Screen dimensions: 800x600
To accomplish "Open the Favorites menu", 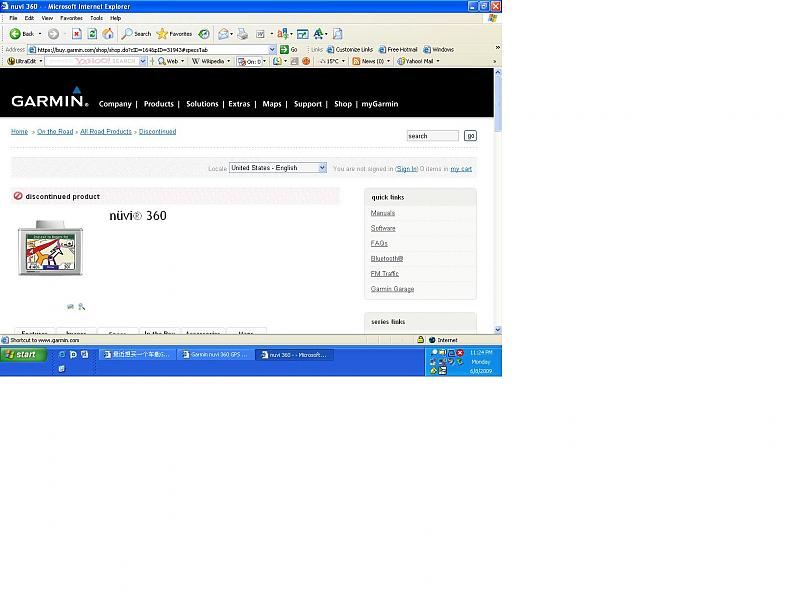I will click(71, 18).
